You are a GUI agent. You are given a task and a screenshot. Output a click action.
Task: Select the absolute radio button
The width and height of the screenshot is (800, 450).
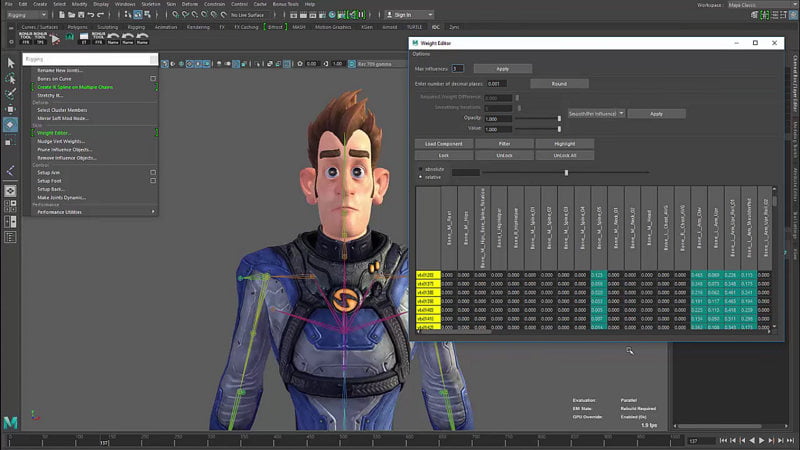420,169
